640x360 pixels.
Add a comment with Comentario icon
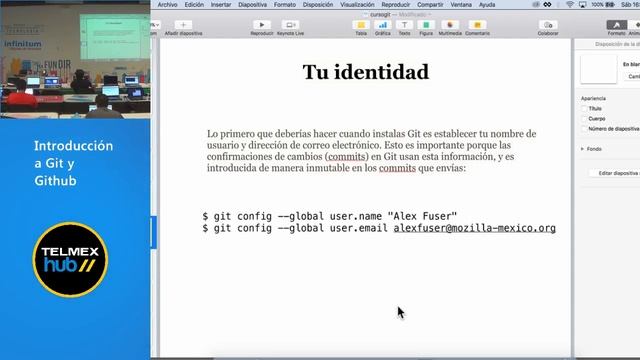[x=477, y=25]
